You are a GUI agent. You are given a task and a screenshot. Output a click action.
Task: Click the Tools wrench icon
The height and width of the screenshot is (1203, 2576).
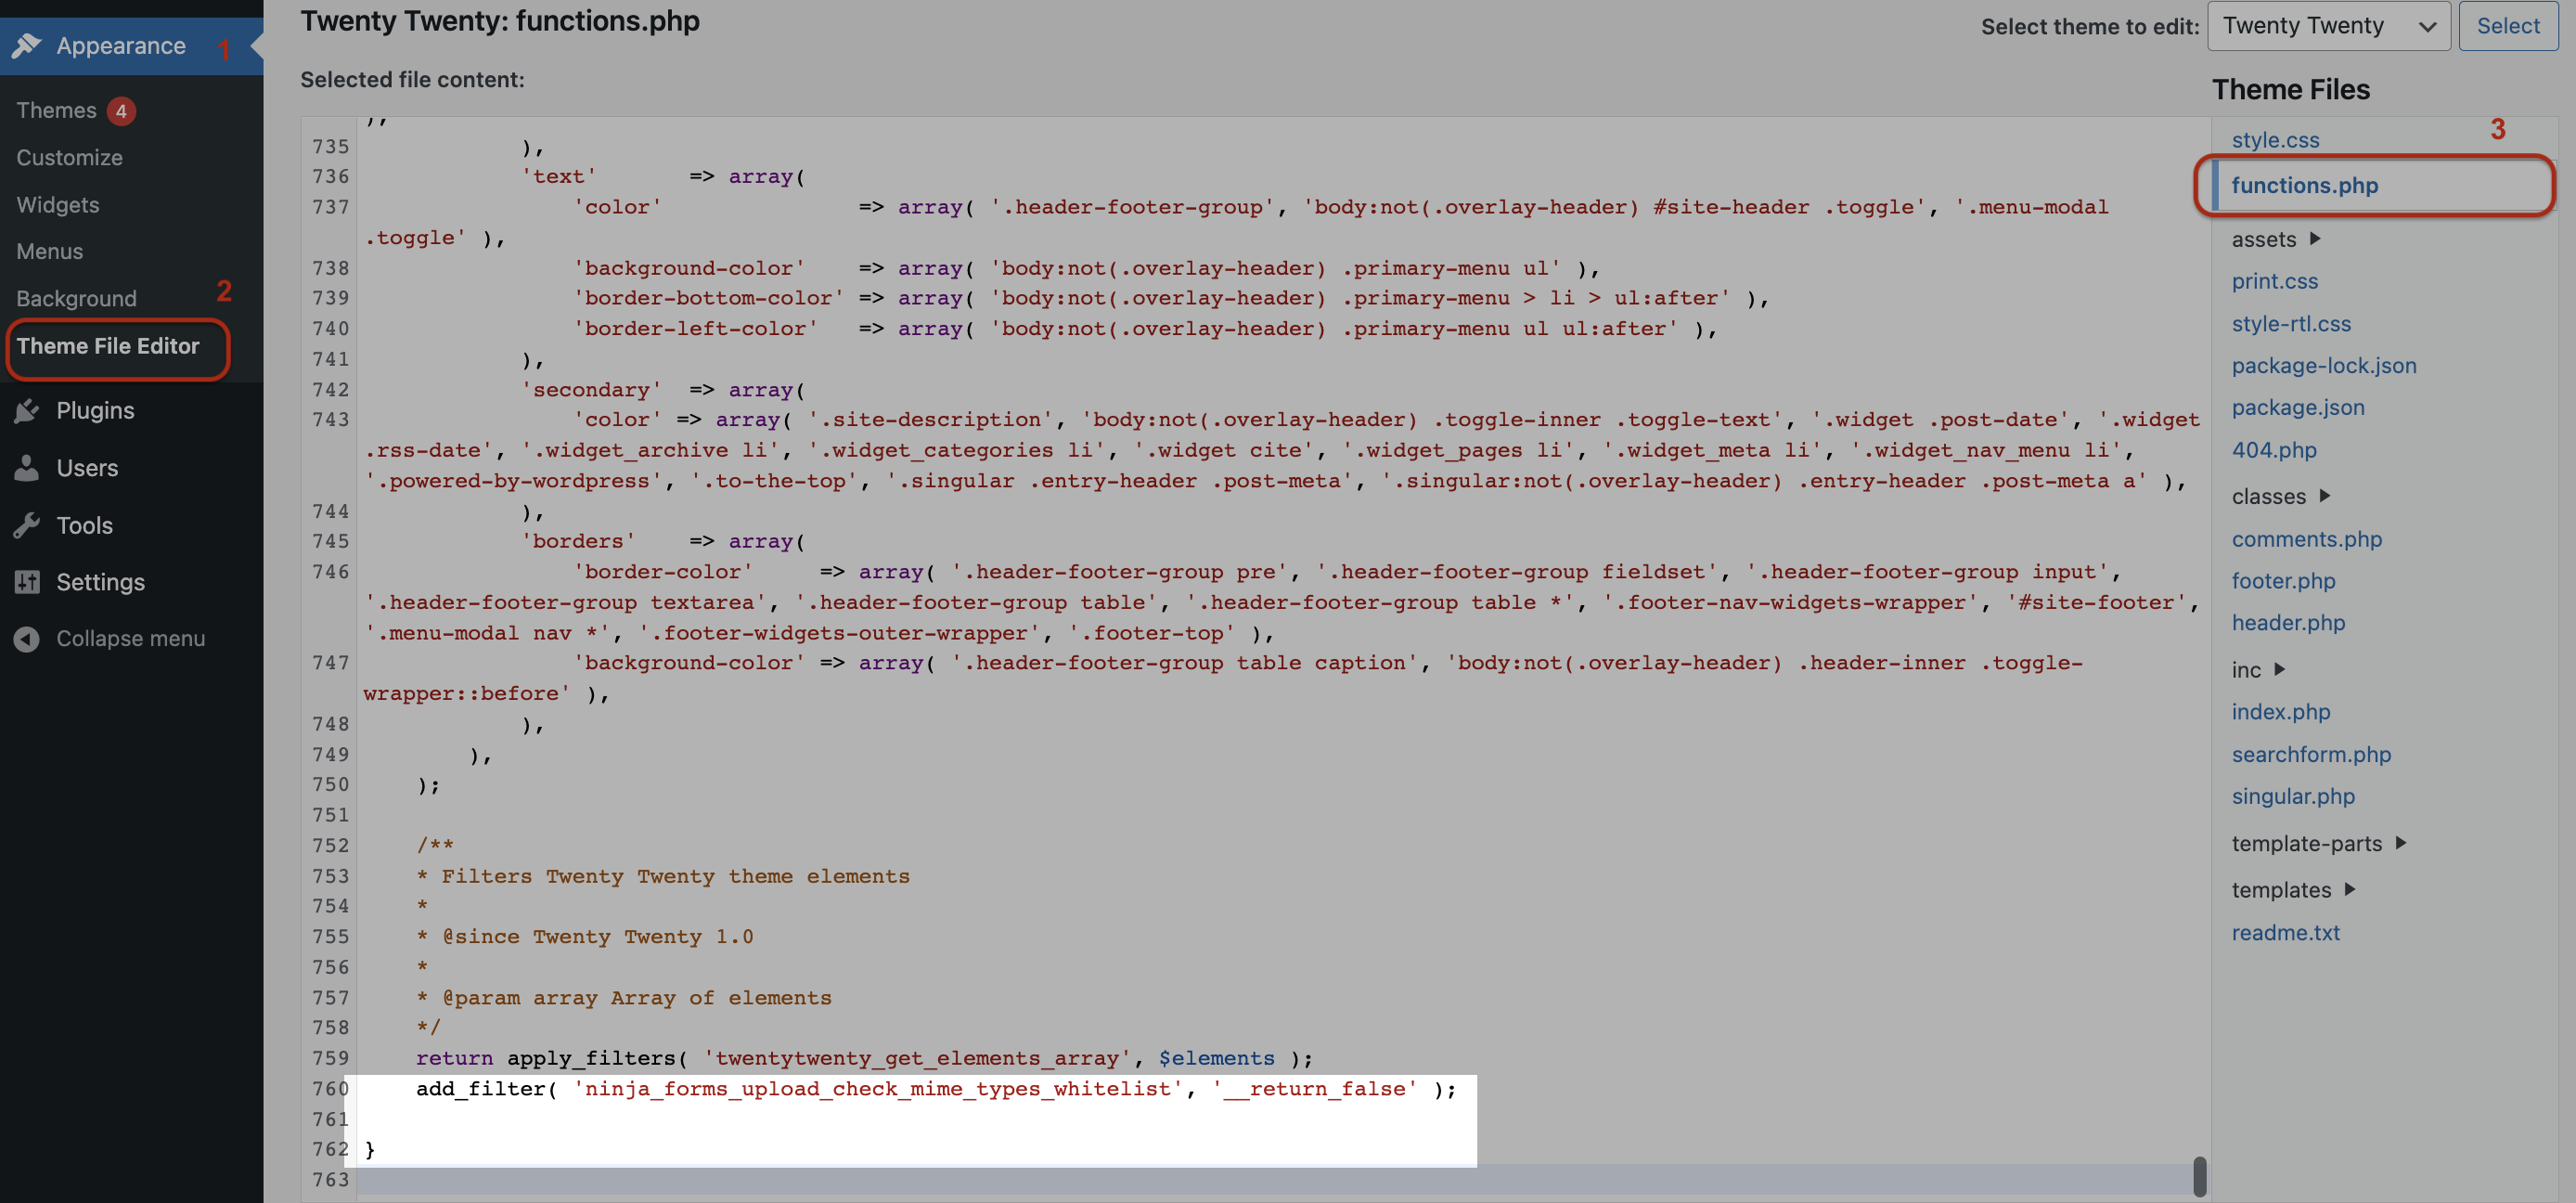point(27,525)
